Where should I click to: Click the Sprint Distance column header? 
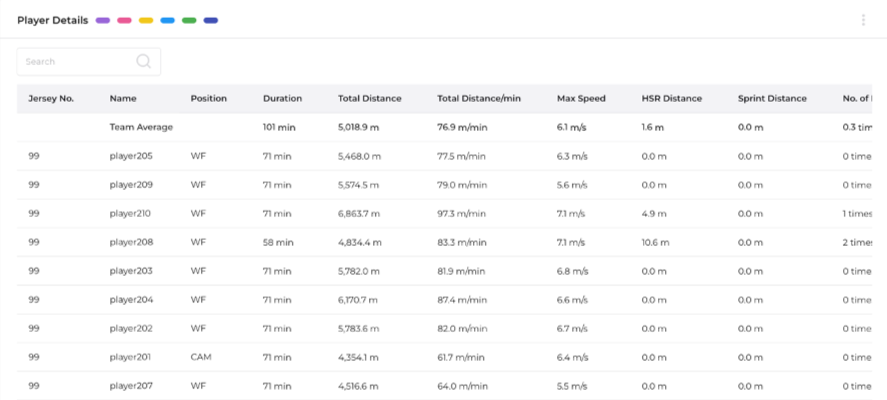[772, 98]
